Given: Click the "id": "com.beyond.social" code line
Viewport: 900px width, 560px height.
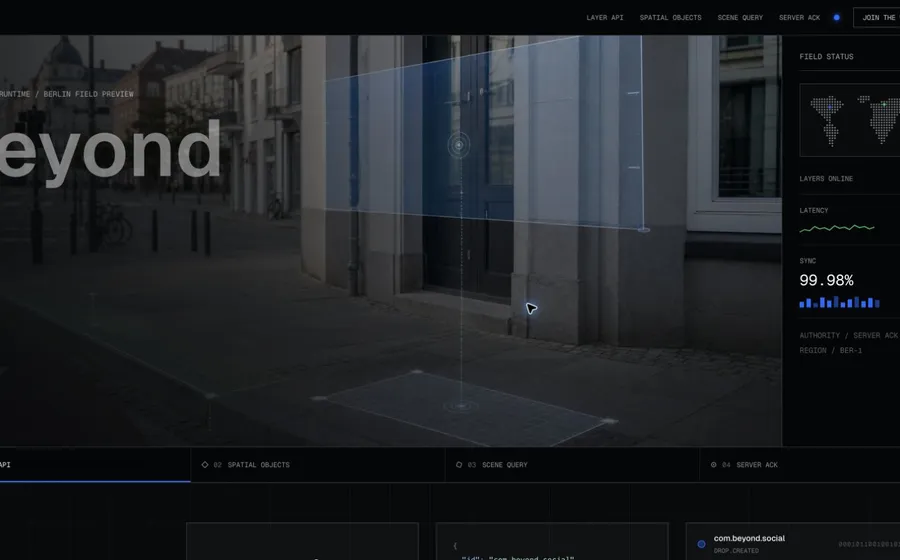Looking at the screenshot, I should click(x=518, y=557).
